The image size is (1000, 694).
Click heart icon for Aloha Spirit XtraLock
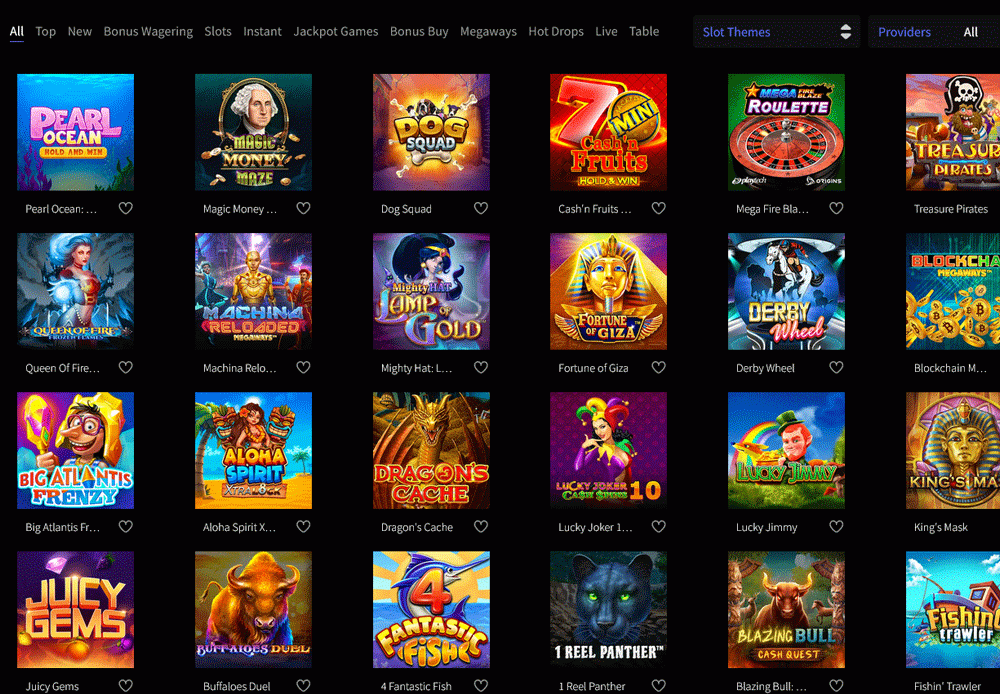304,526
